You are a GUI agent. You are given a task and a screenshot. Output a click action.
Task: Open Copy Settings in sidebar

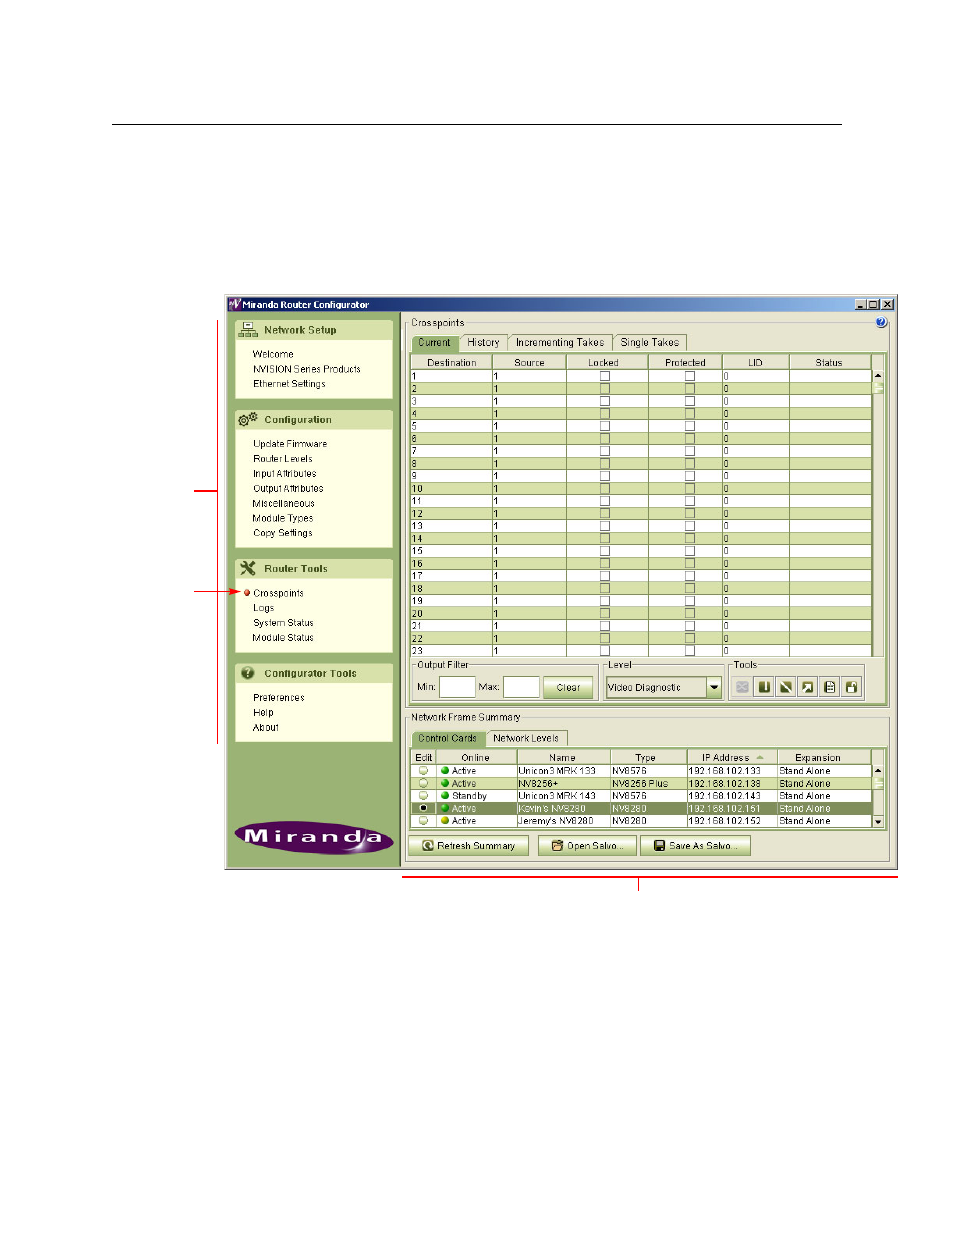[282, 533]
